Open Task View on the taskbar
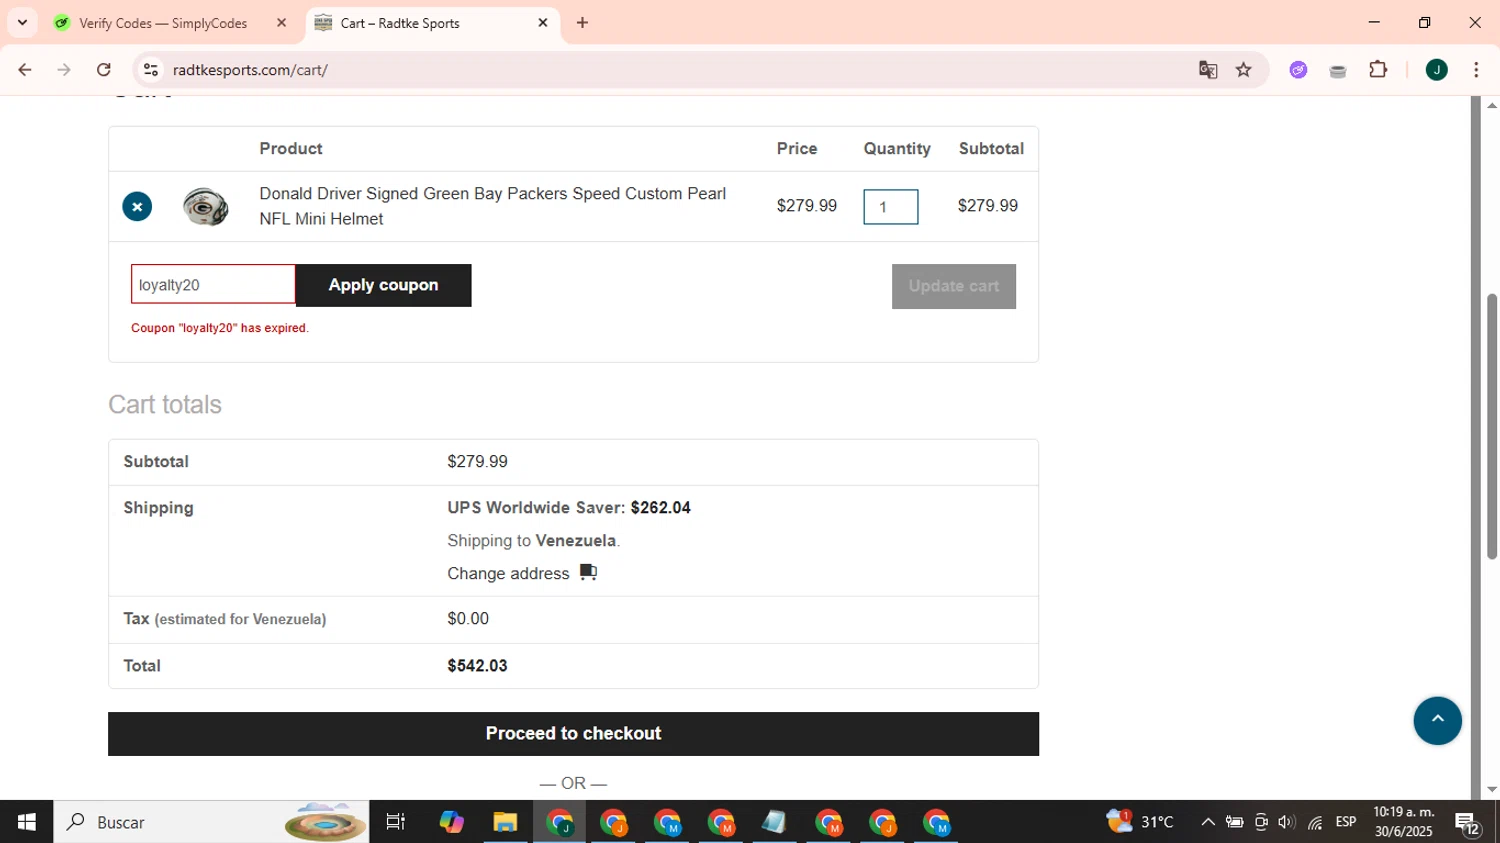 [396, 822]
